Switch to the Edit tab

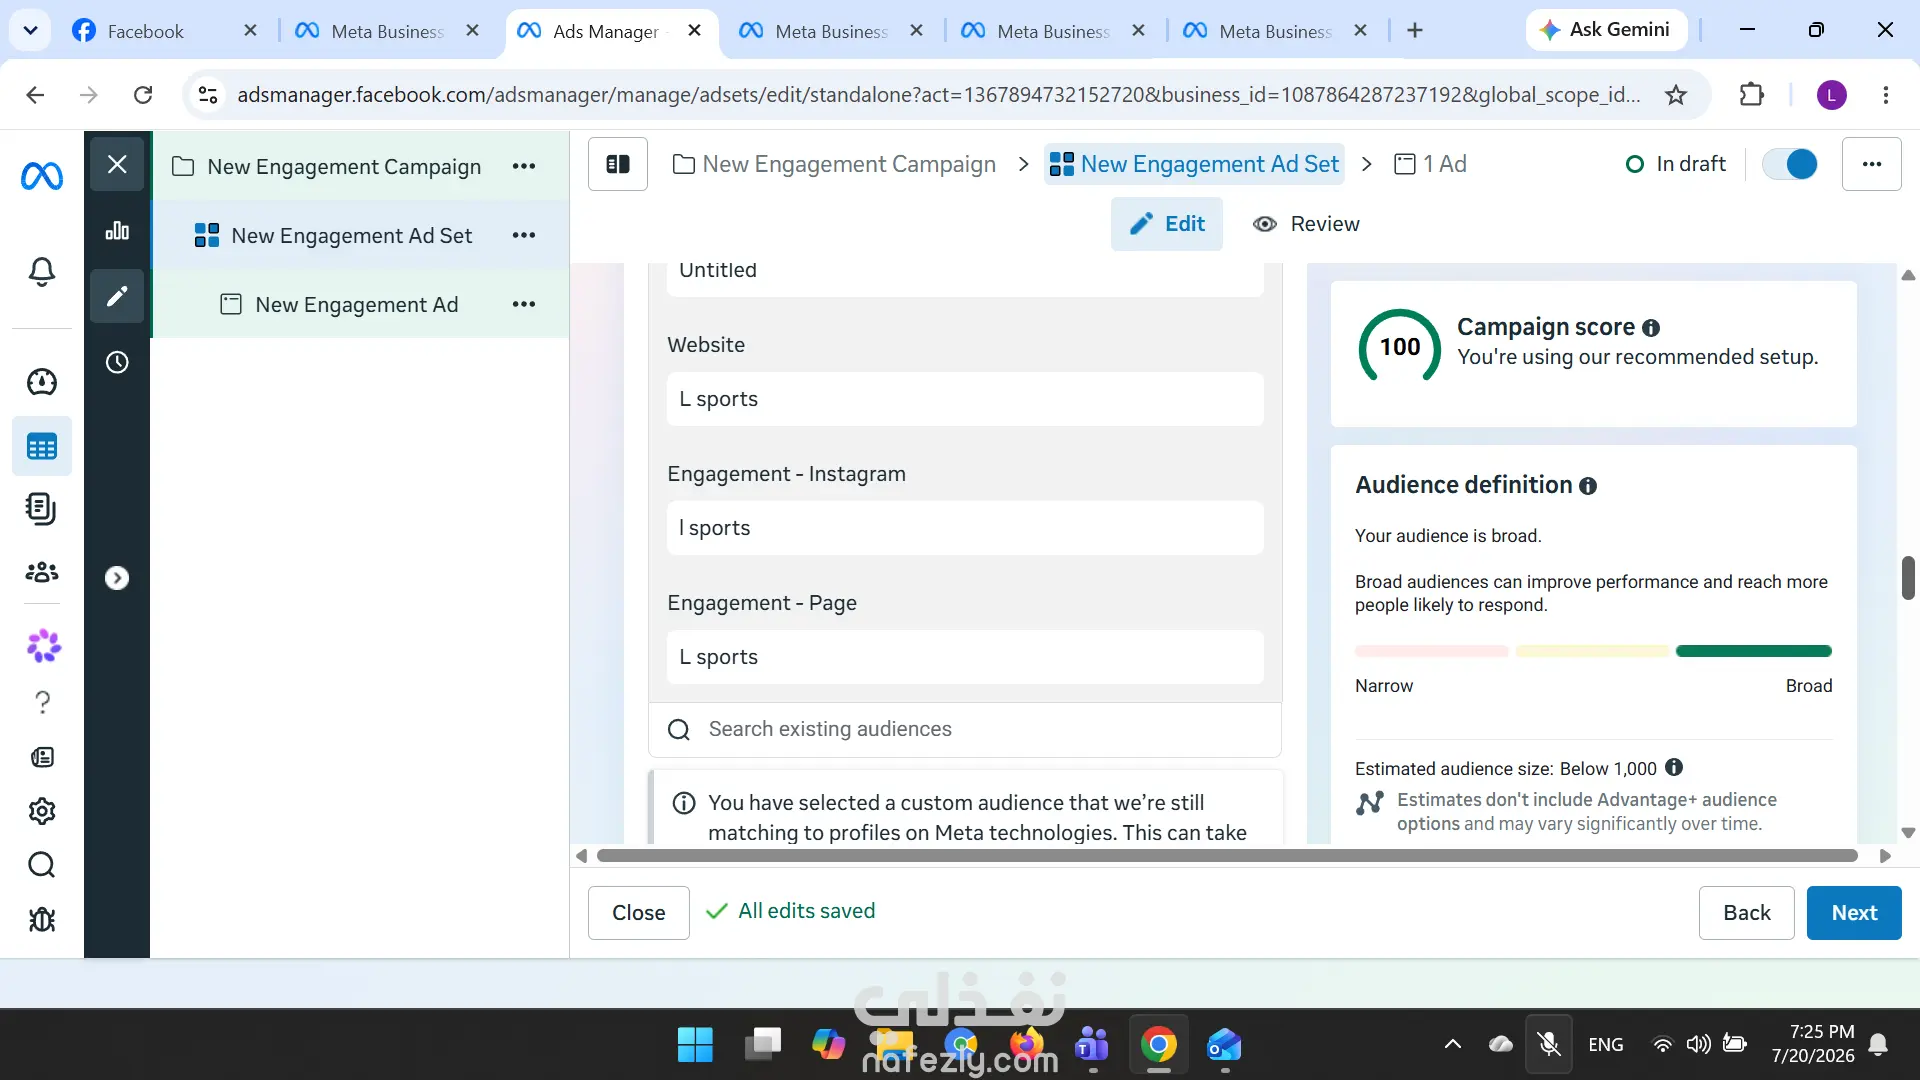click(x=1167, y=224)
